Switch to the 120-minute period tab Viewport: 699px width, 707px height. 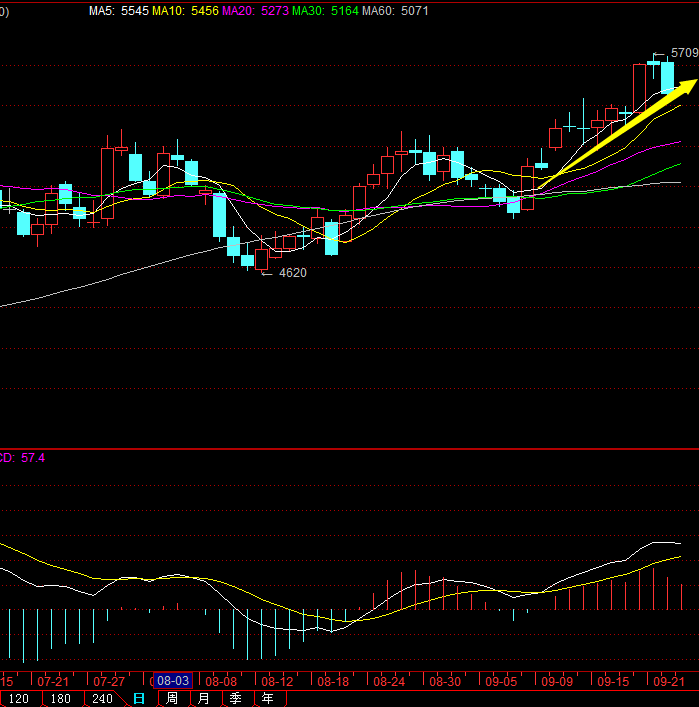(18, 699)
